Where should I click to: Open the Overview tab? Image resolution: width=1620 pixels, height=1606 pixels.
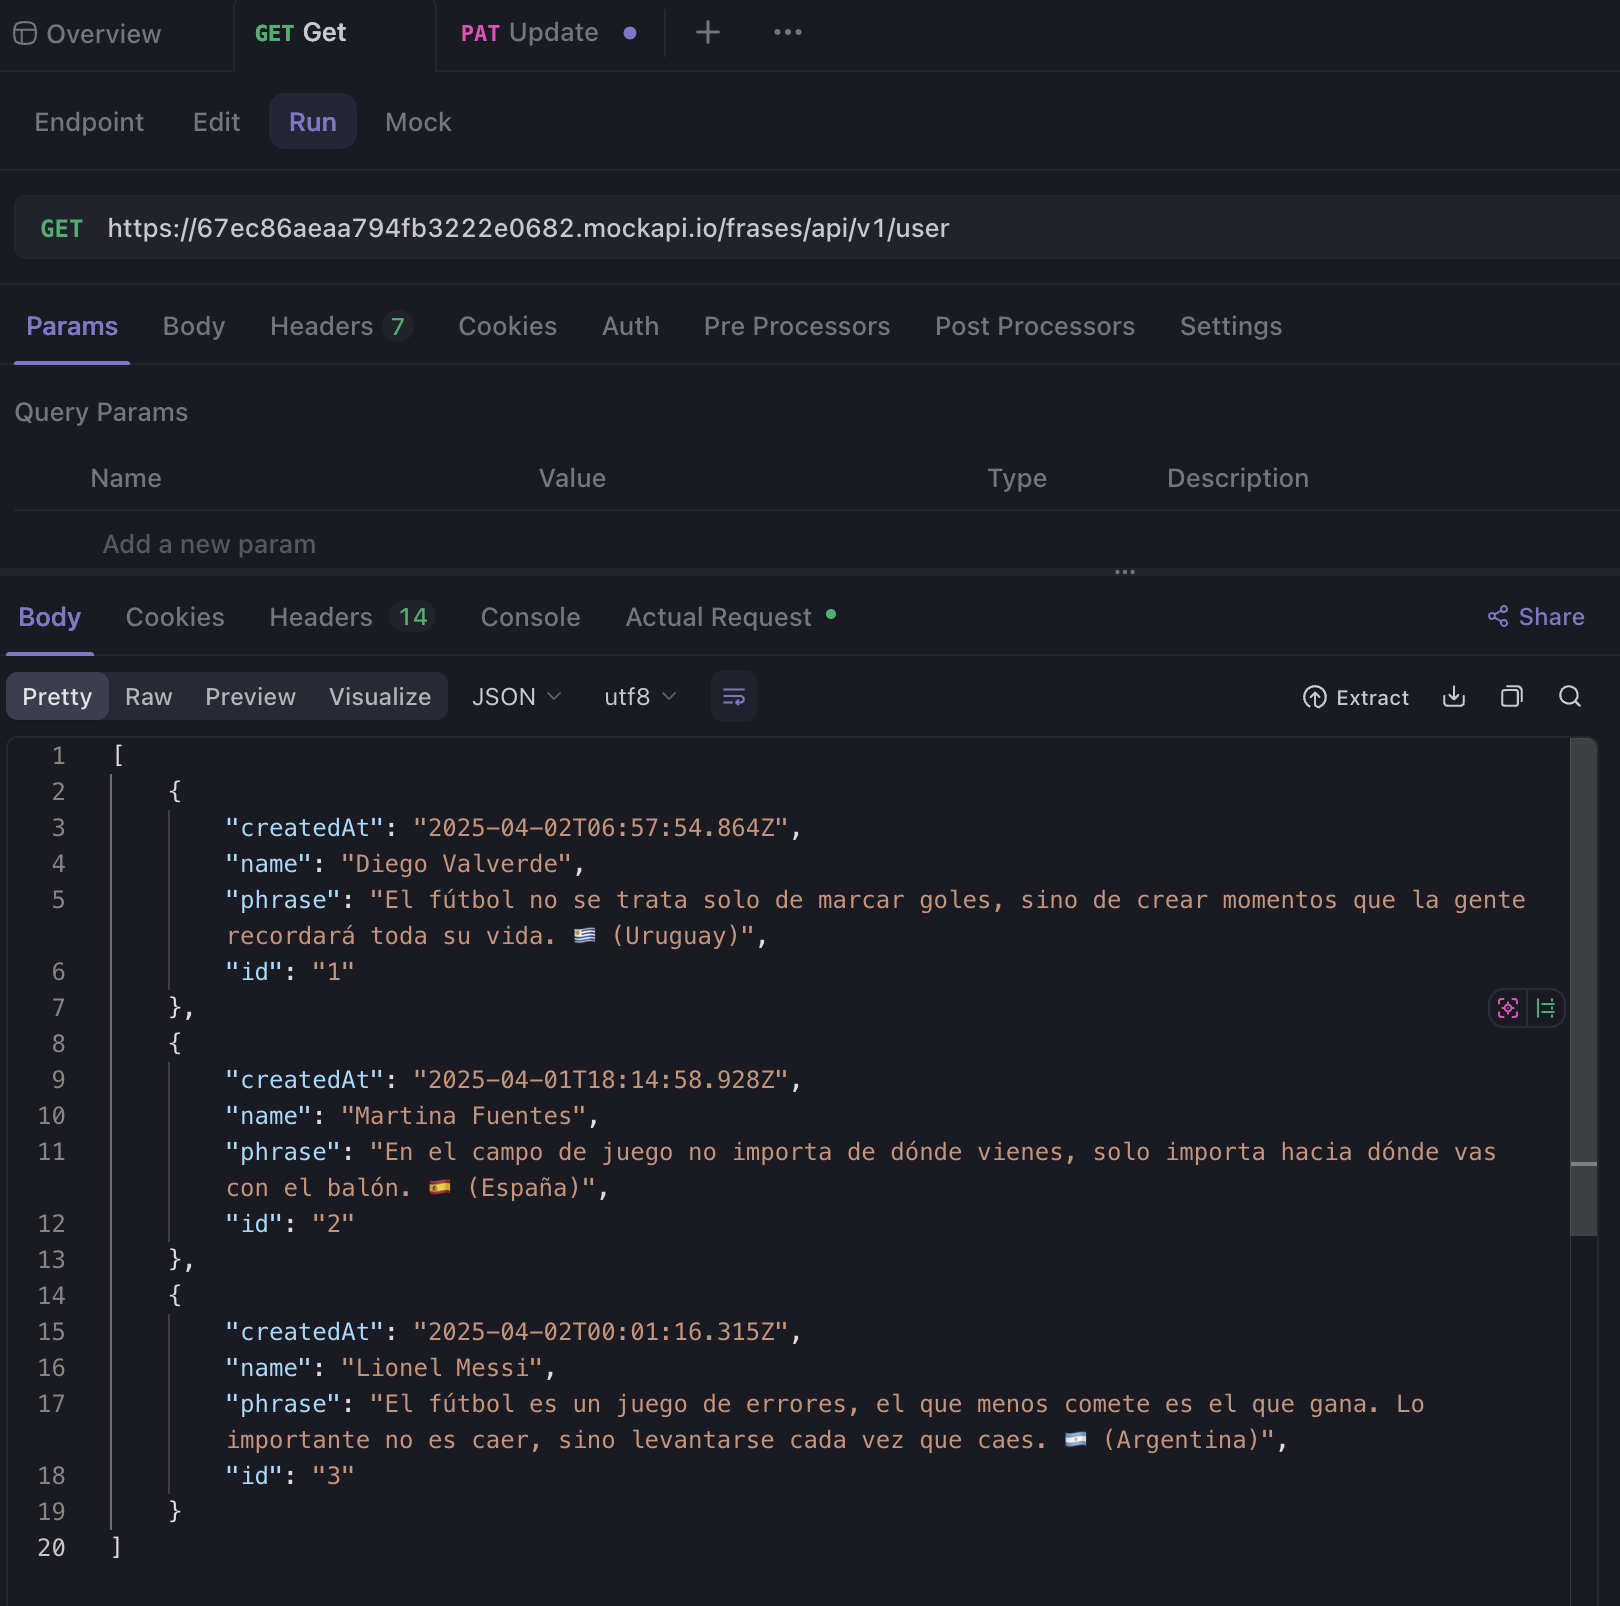(x=87, y=34)
